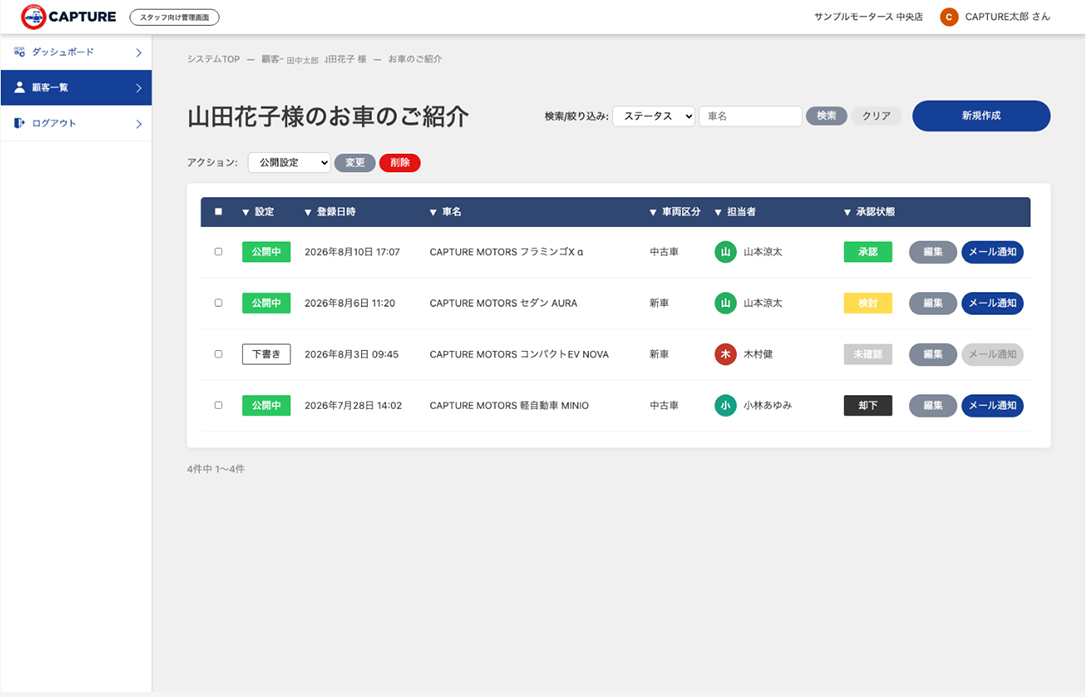Click 公開中 badge in セダン AURA row
The image size is (1086, 697).
(266, 303)
